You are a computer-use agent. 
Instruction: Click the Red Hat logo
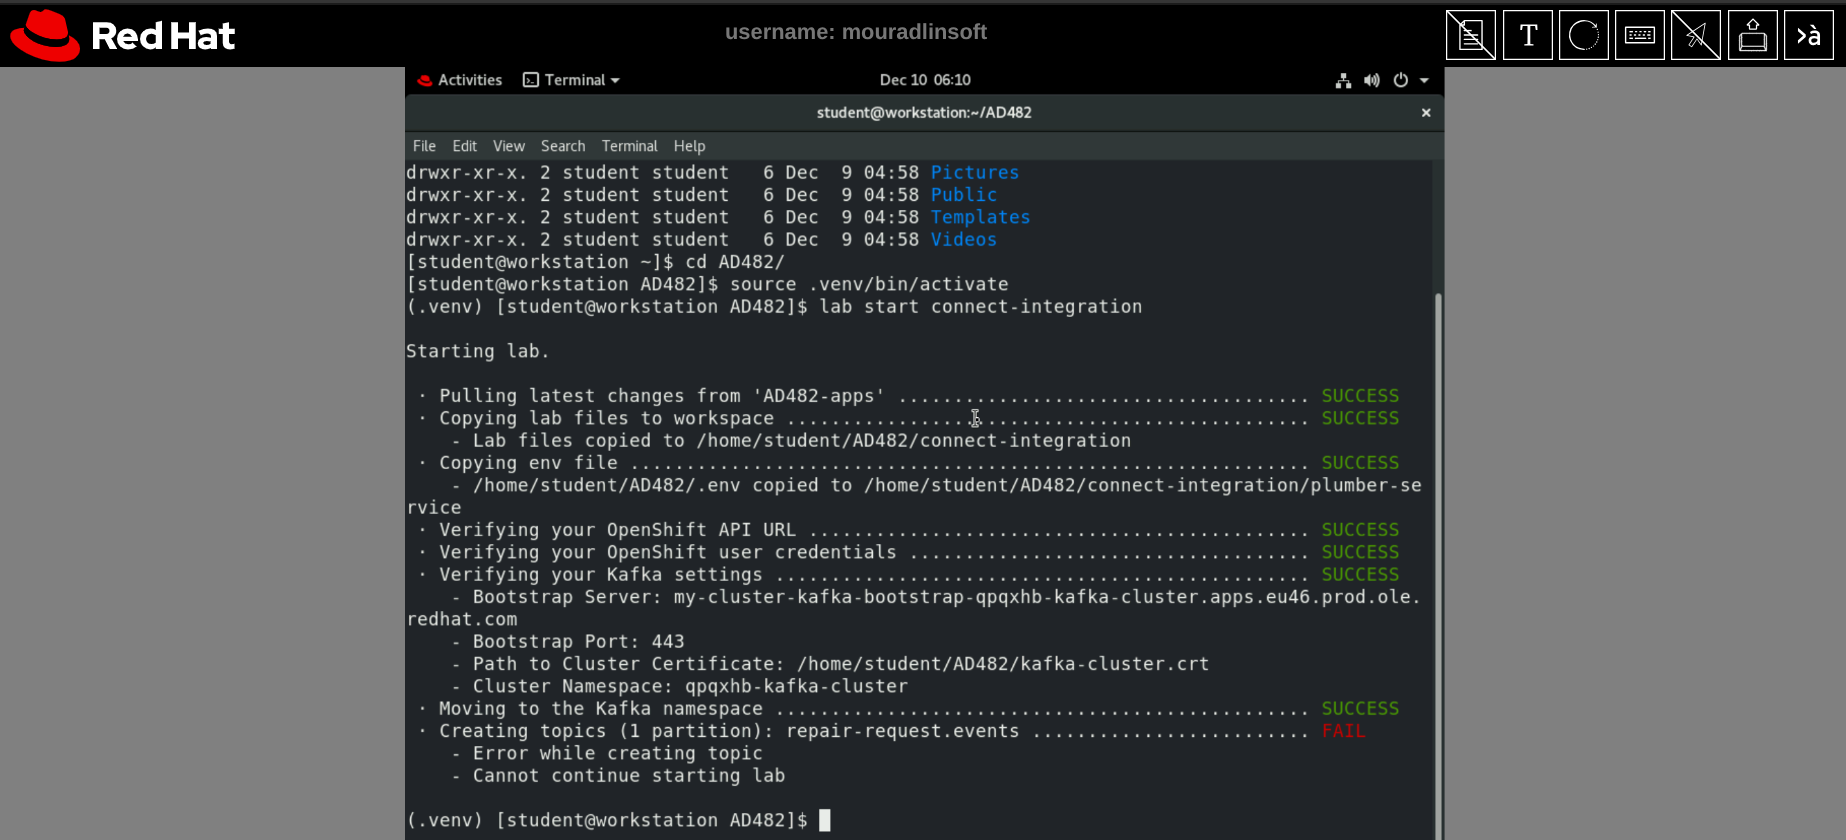pos(122,36)
